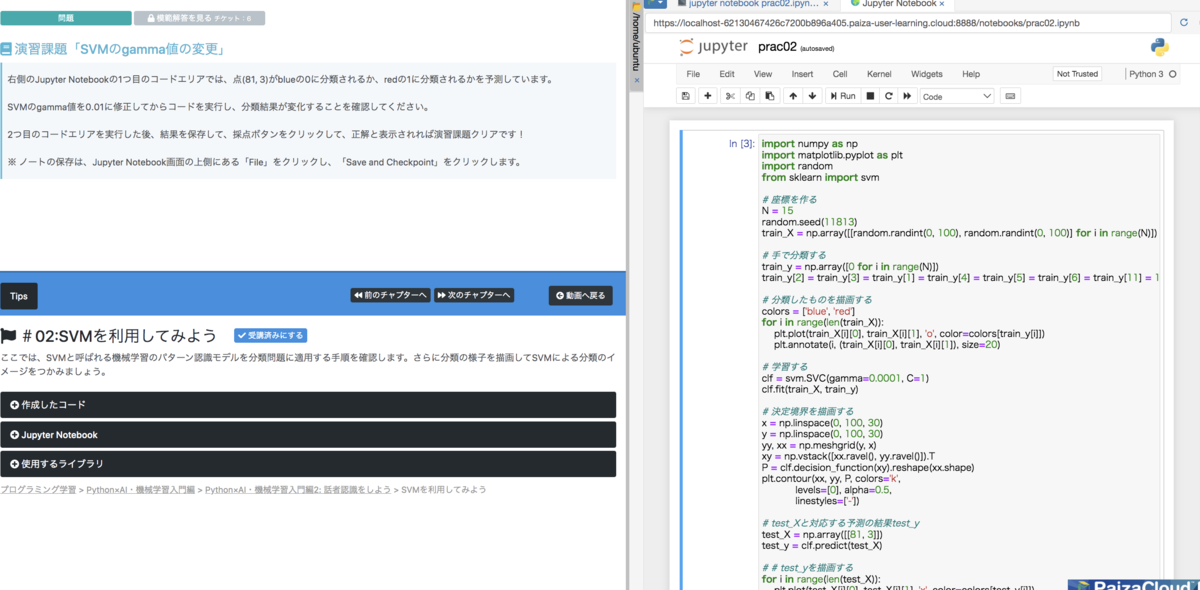
Task: Cut the selected cell with the scissors icon
Action: click(x=732, y=95)
